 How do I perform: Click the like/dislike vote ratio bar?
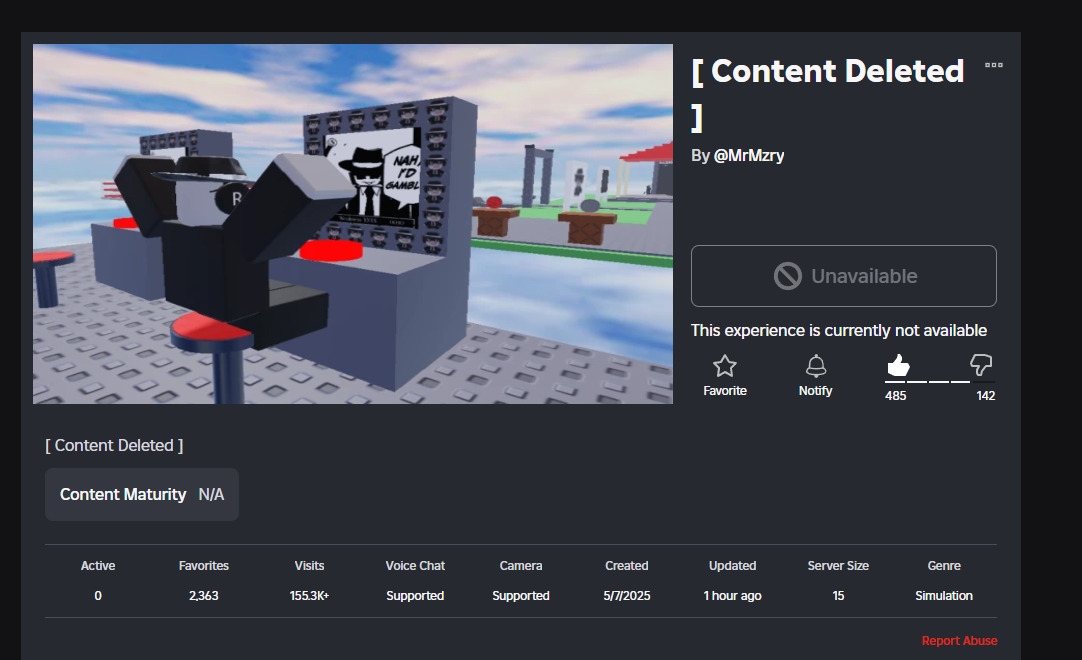click(x=940, y=381)
